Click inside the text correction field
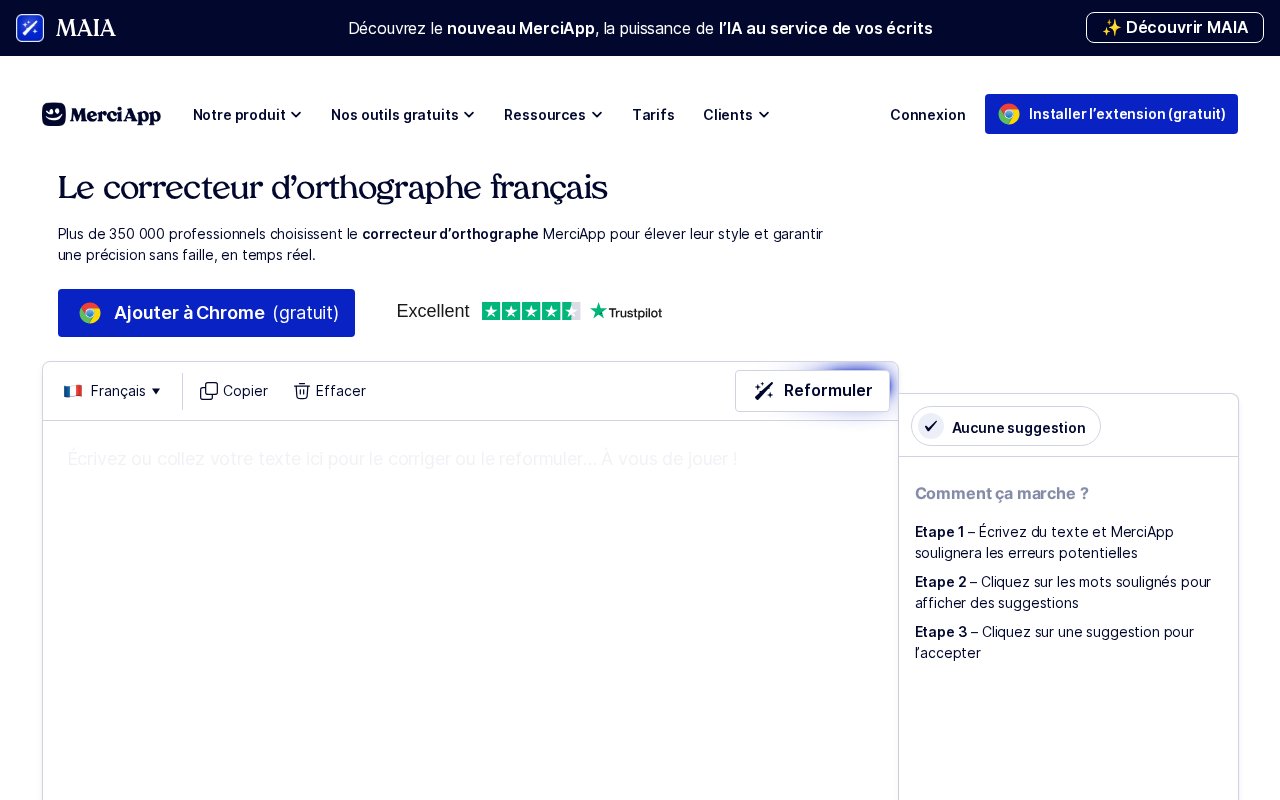This screenshot has width=1280, height=800. pyautogui.click(x=470, y=610)
